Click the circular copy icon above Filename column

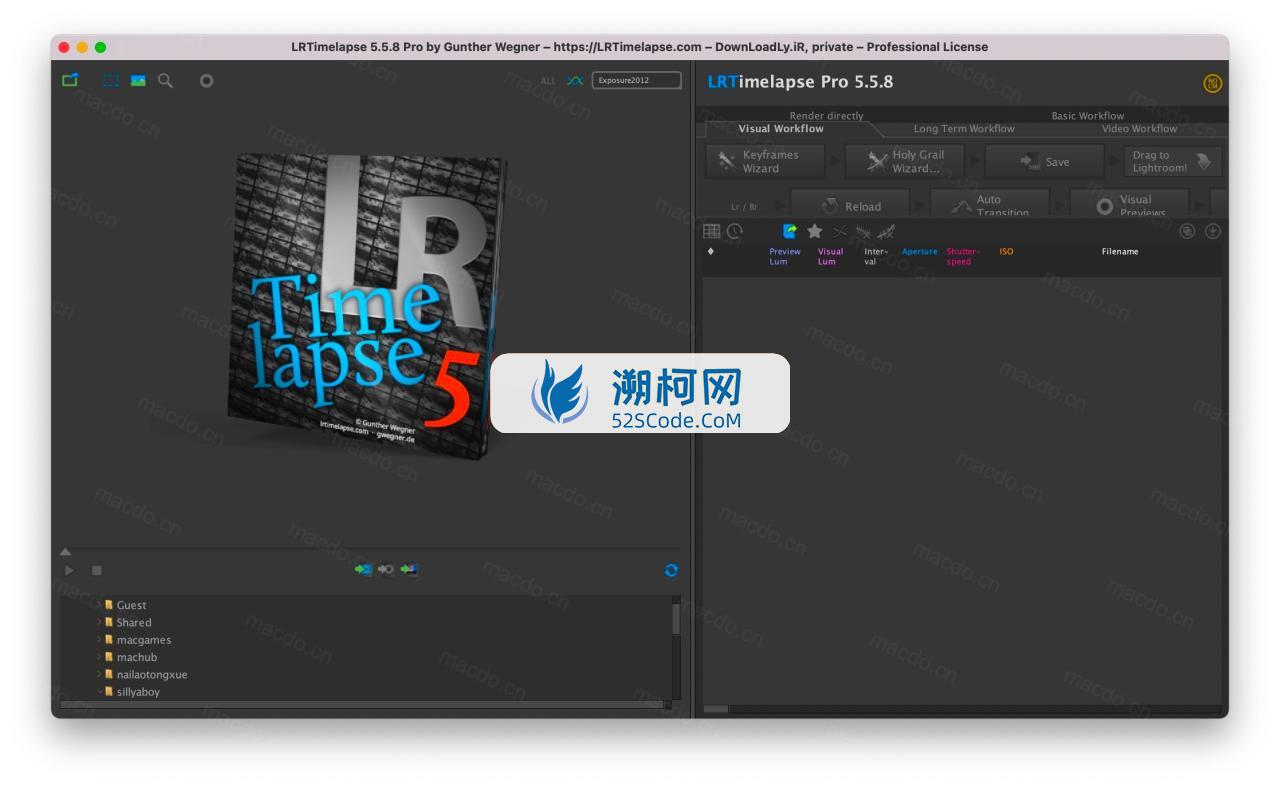(x=1187, y=231)
